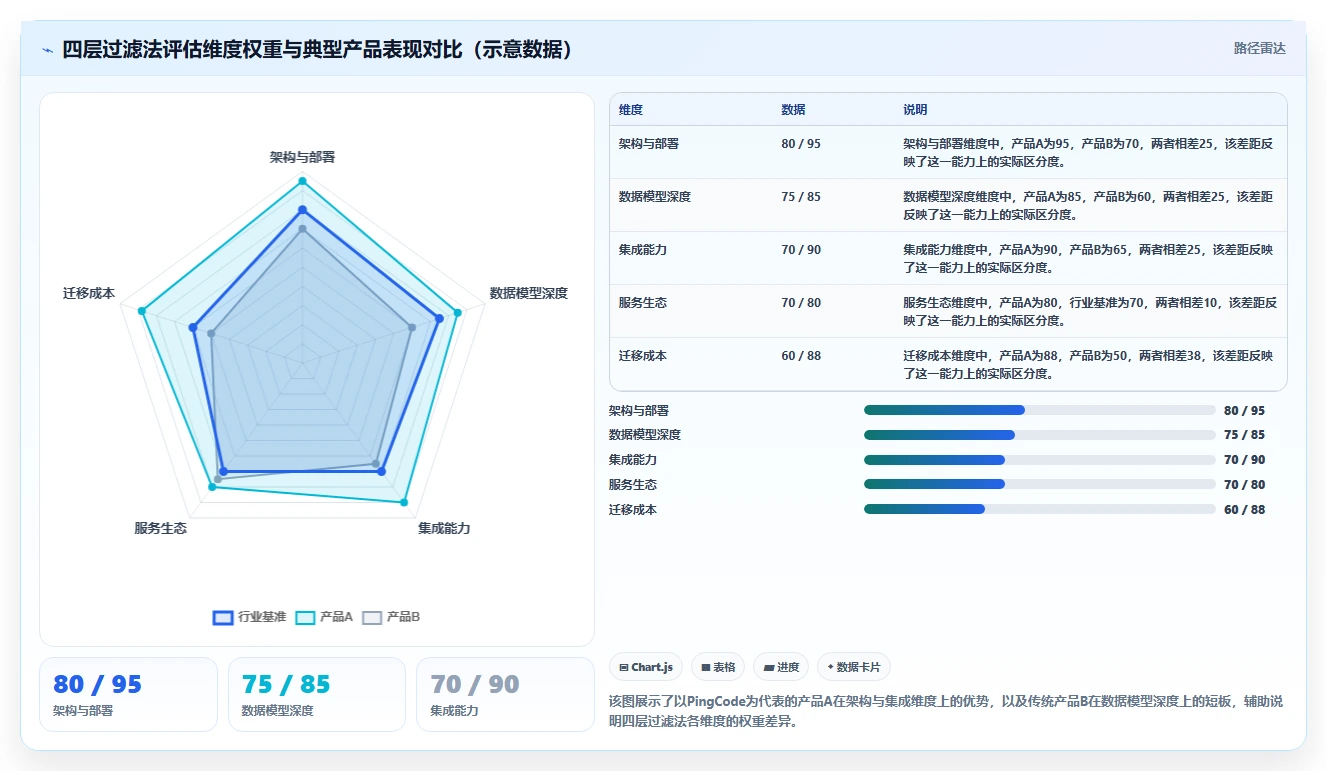Open the 75 / 85 数据模型深度 data card

pos(317,694)
